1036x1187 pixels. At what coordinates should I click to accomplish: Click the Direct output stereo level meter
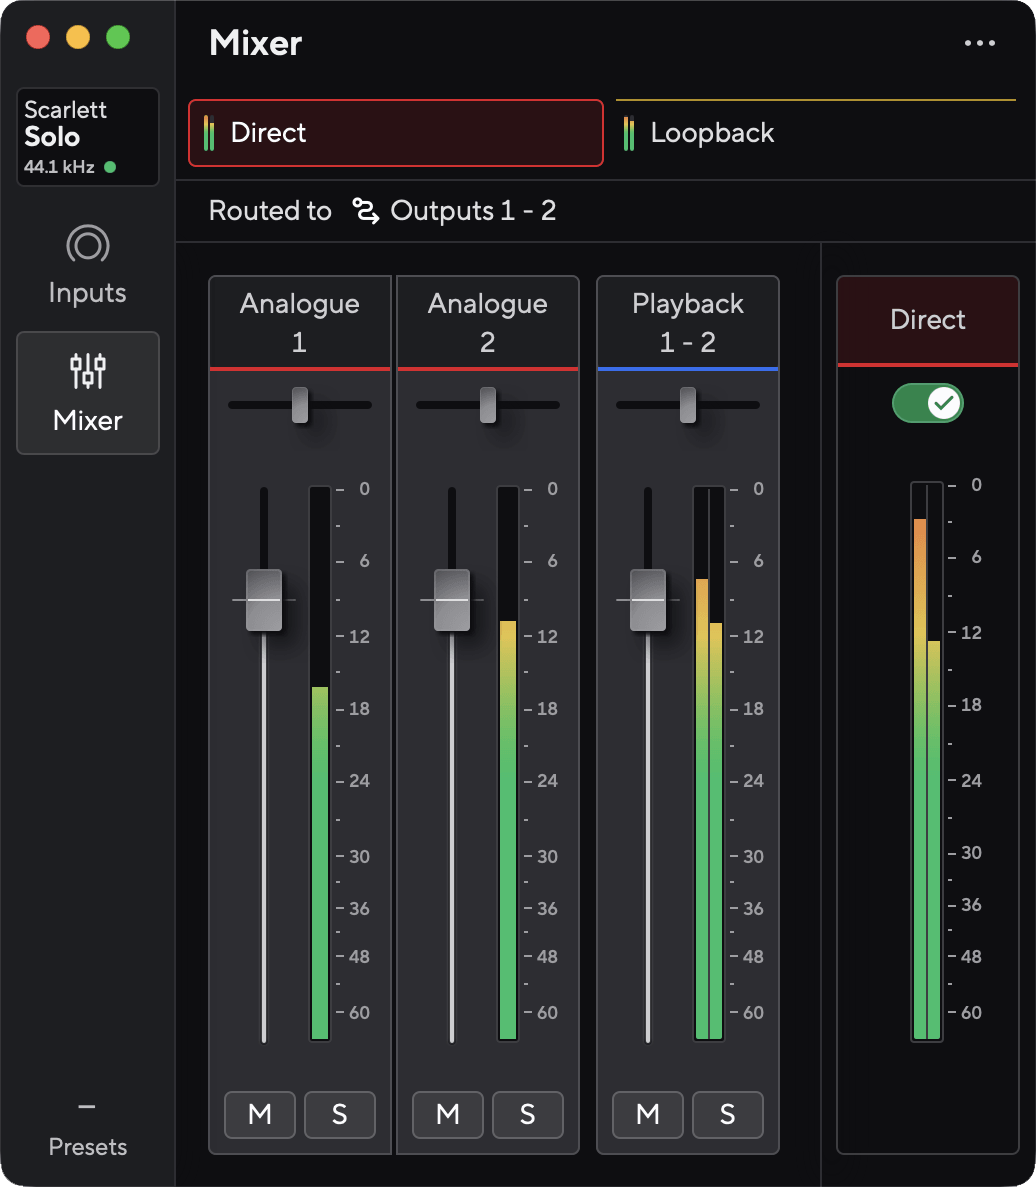(x=927, y=762)
